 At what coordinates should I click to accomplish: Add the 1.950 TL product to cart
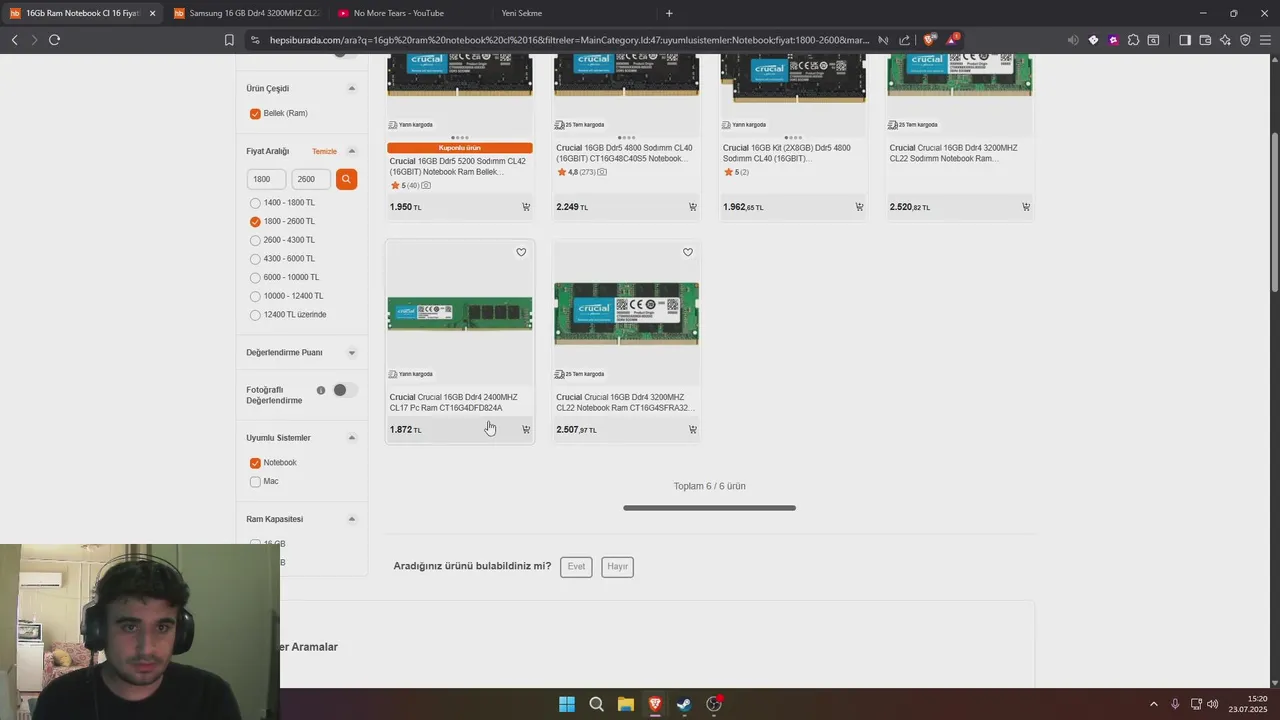pyautogui.click(x=526, y=207)
